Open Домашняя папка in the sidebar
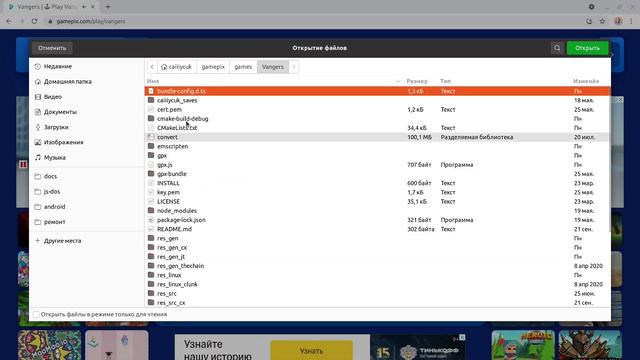 [x=67, y=82]
